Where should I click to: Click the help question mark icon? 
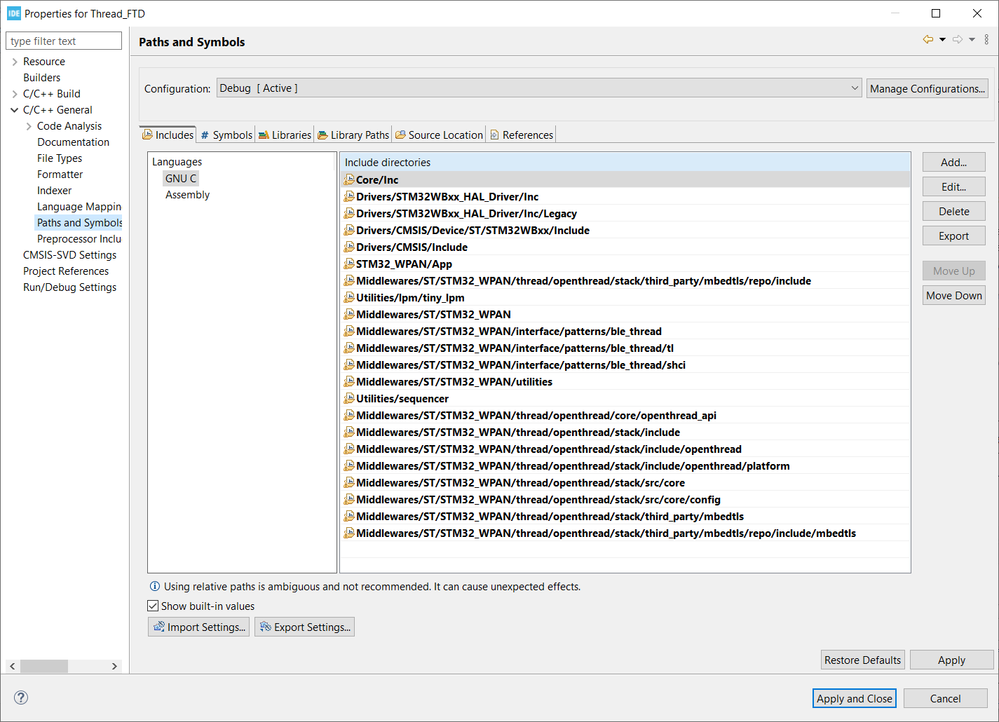pos(21,698)
